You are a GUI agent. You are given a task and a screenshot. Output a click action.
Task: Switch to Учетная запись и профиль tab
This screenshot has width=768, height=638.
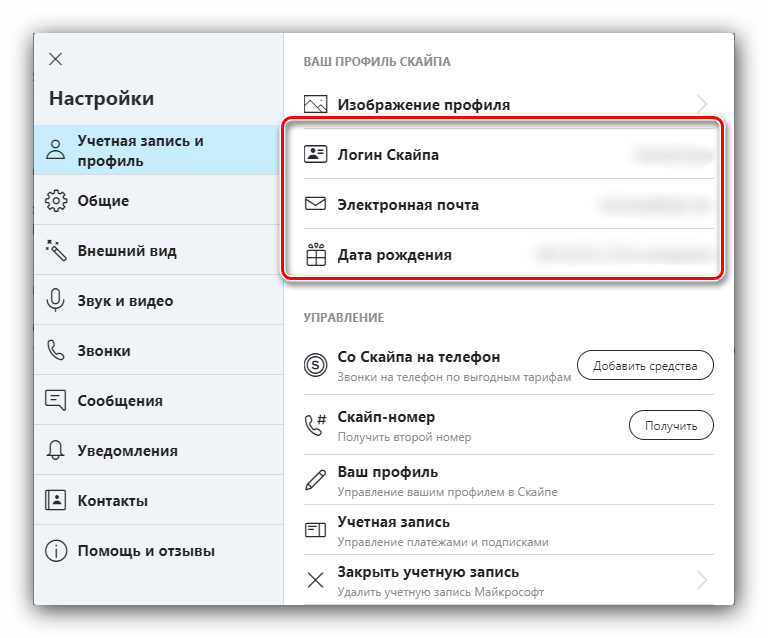[x=156, y=151]
